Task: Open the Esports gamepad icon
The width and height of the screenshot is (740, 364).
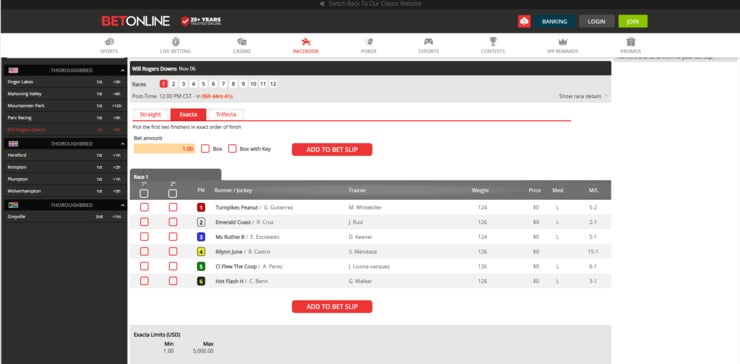Action: [x=428, y=42]
